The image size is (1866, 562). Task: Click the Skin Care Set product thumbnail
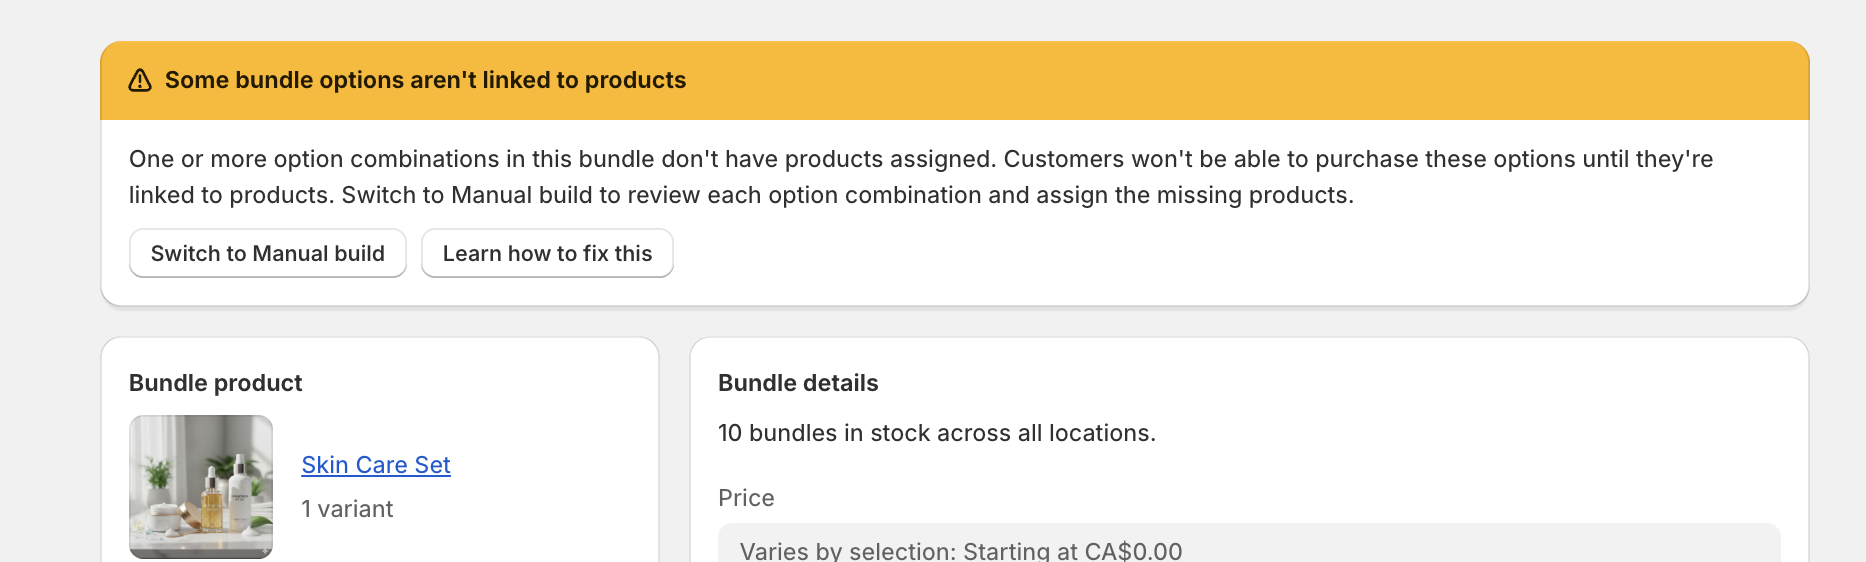201,486
